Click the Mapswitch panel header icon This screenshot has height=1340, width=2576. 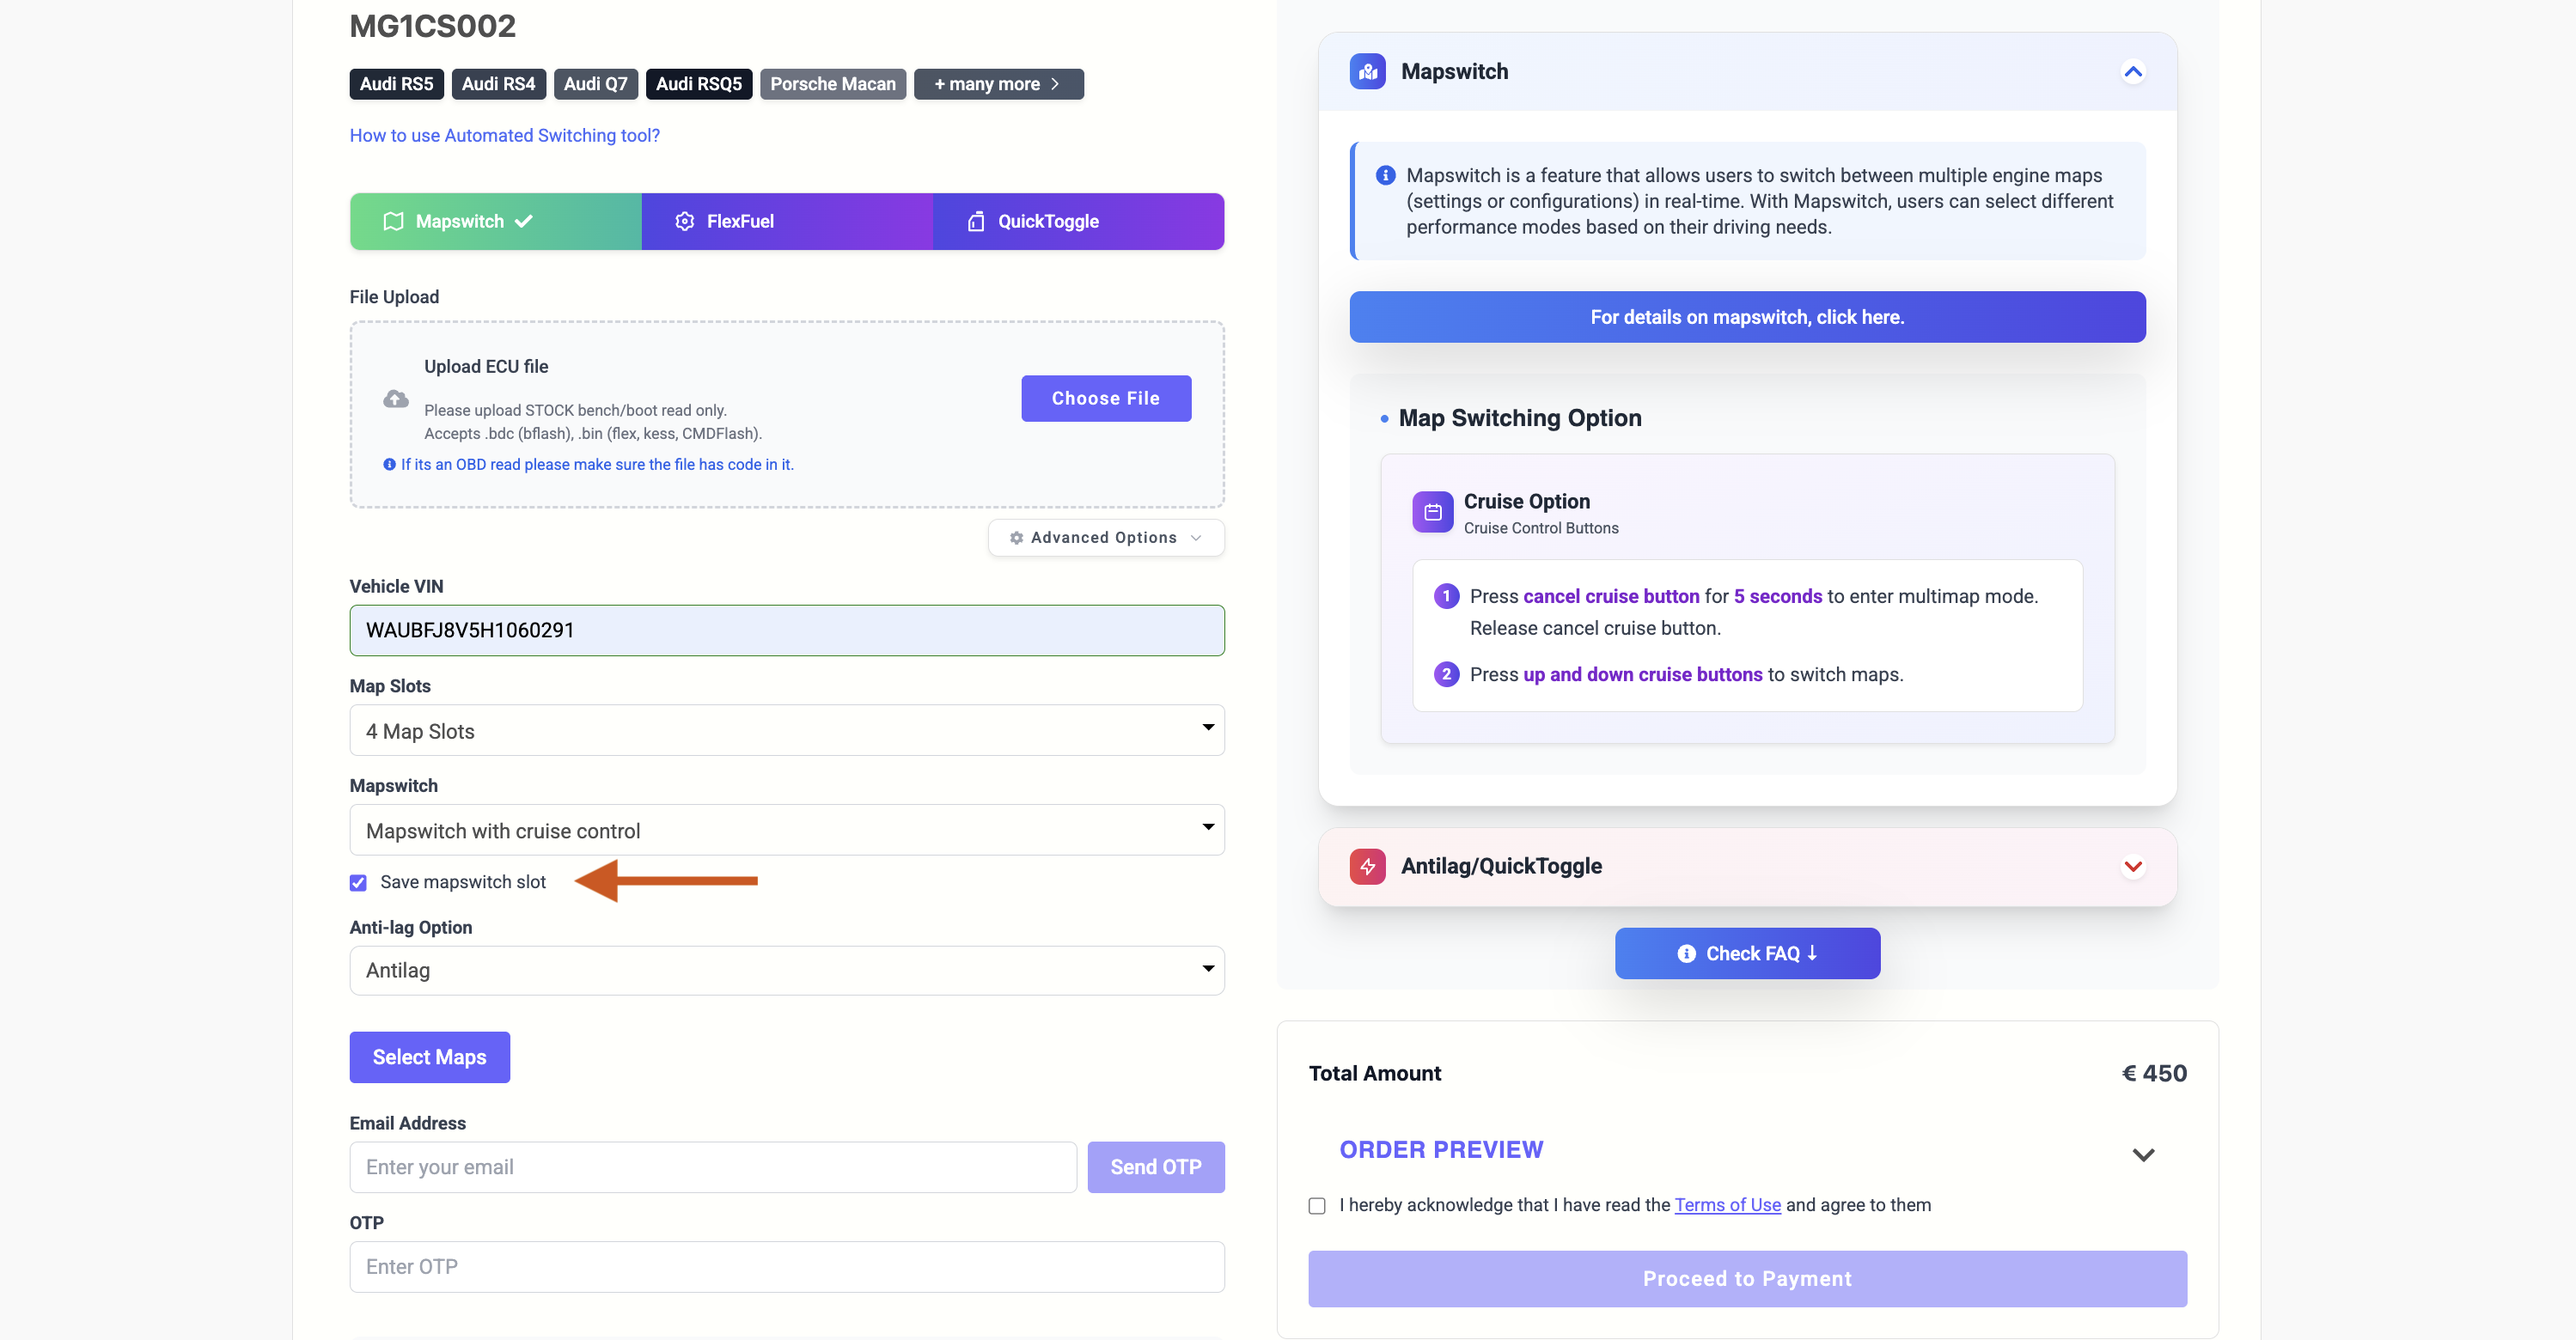1367,72
